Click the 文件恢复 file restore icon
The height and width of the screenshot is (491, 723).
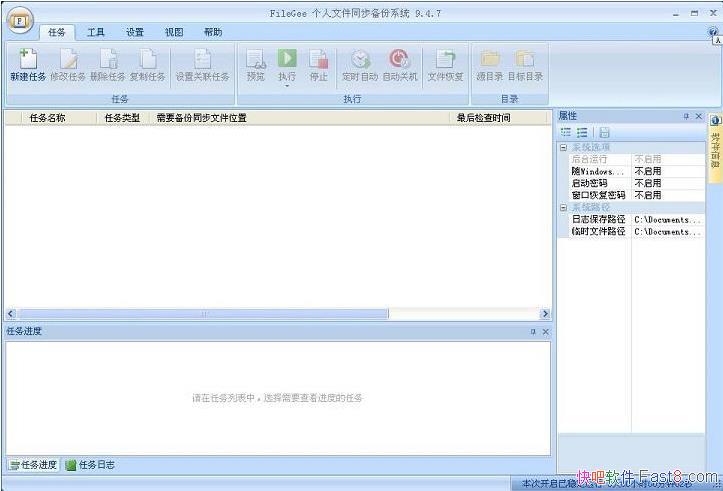coord(445,59)
